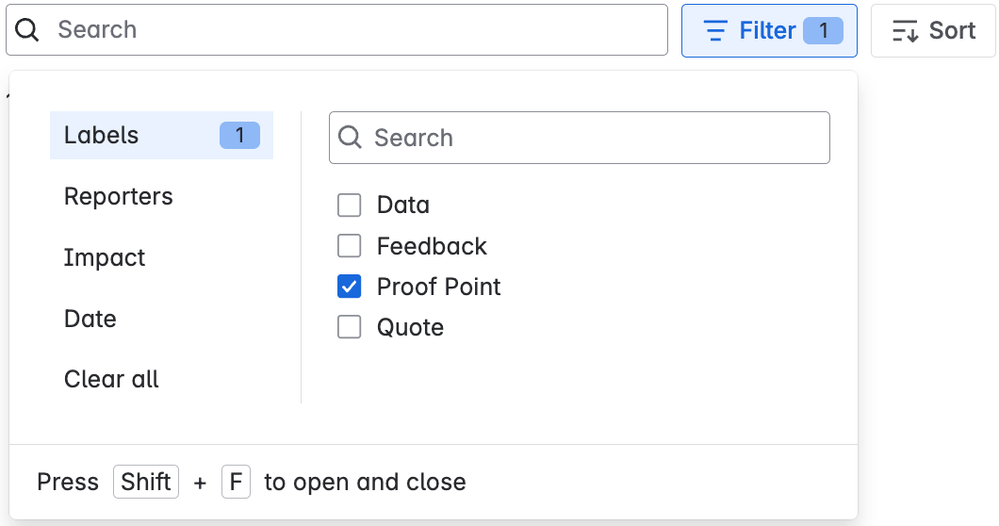Click the Filter count badge
The height and width of the screenshot is (526, 999).
[824, 31]
